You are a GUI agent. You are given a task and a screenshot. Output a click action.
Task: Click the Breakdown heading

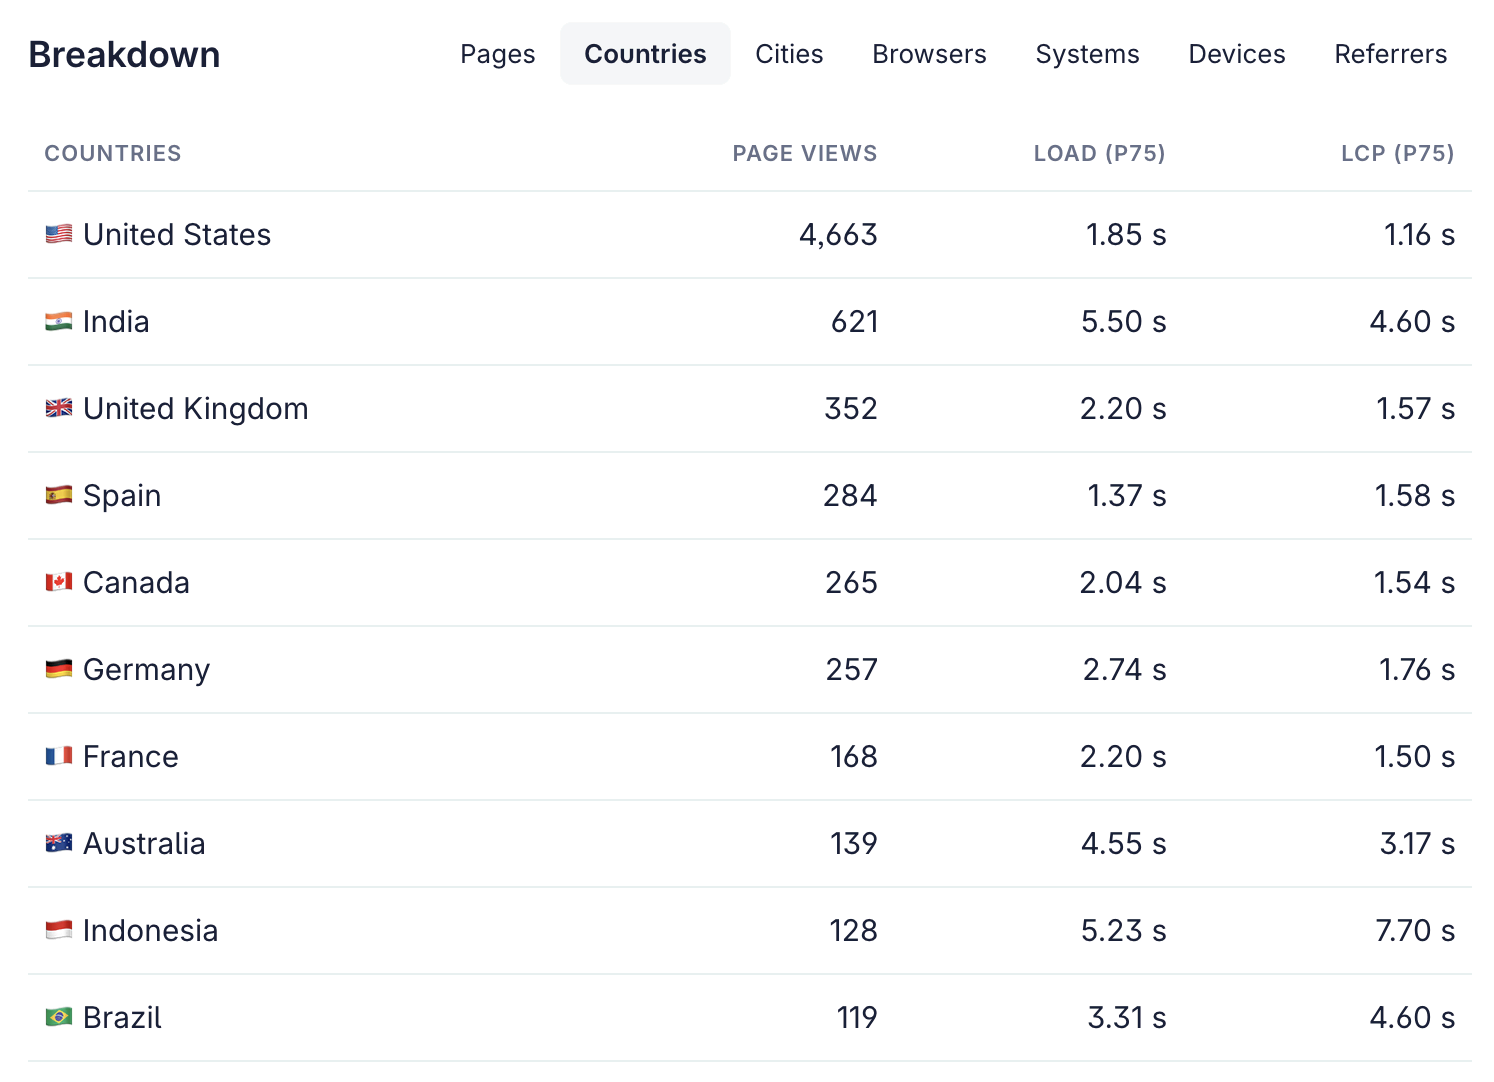pyautogui.click(x=124, y=54)
